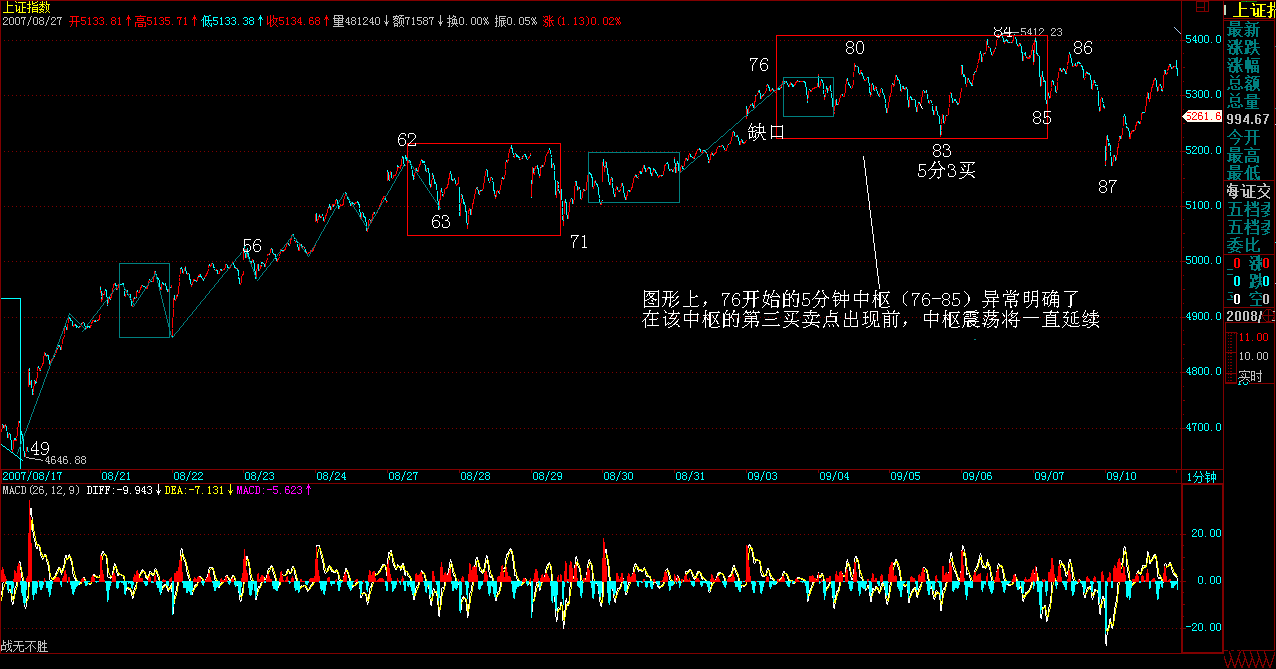Click the 09/06 date on time axis
Image resolution: width=1276 pixels, height=669 pixels.
pyautogui.click(x=977, y=477)
